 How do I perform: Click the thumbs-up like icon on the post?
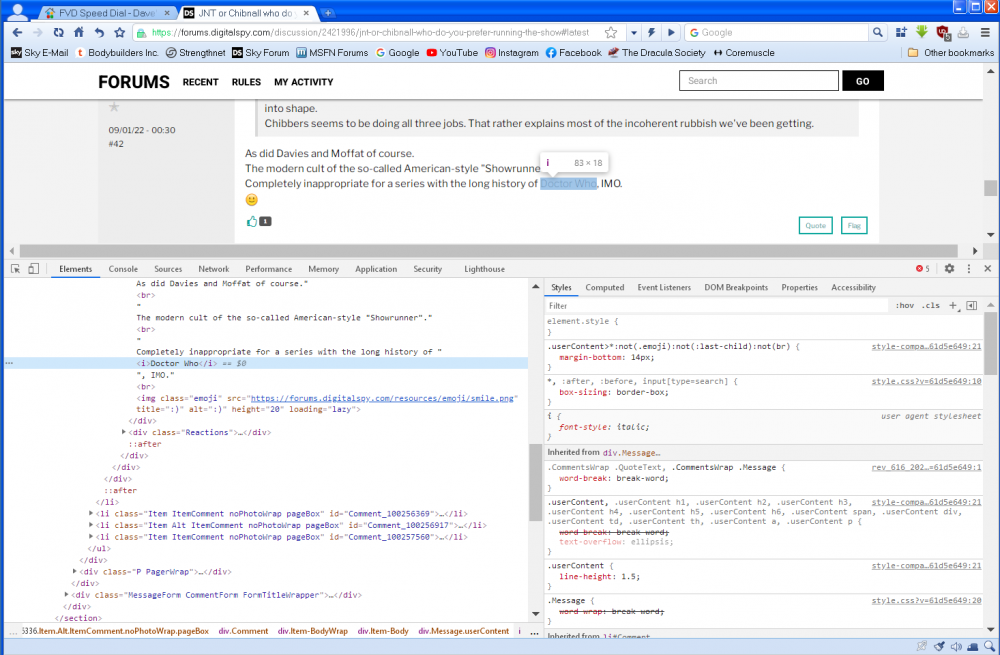point(252,221)
